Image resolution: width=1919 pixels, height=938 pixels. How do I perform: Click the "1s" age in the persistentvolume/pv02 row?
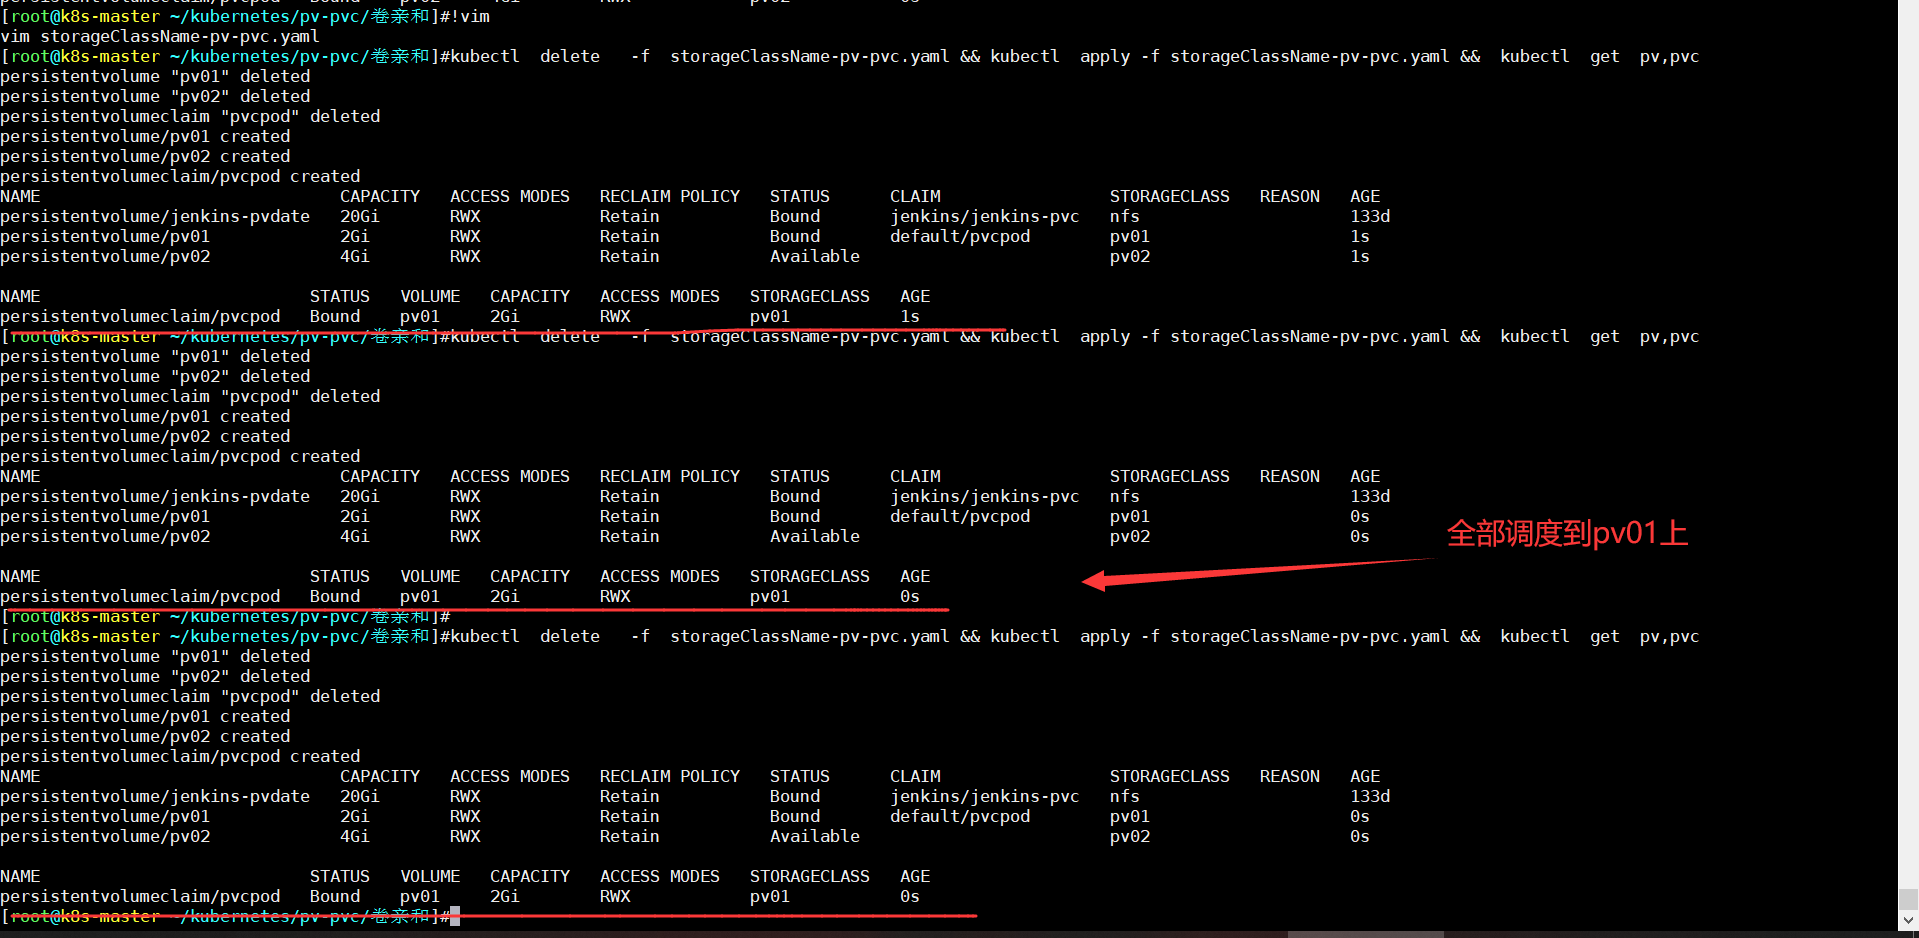click(x=1360, y=256)
